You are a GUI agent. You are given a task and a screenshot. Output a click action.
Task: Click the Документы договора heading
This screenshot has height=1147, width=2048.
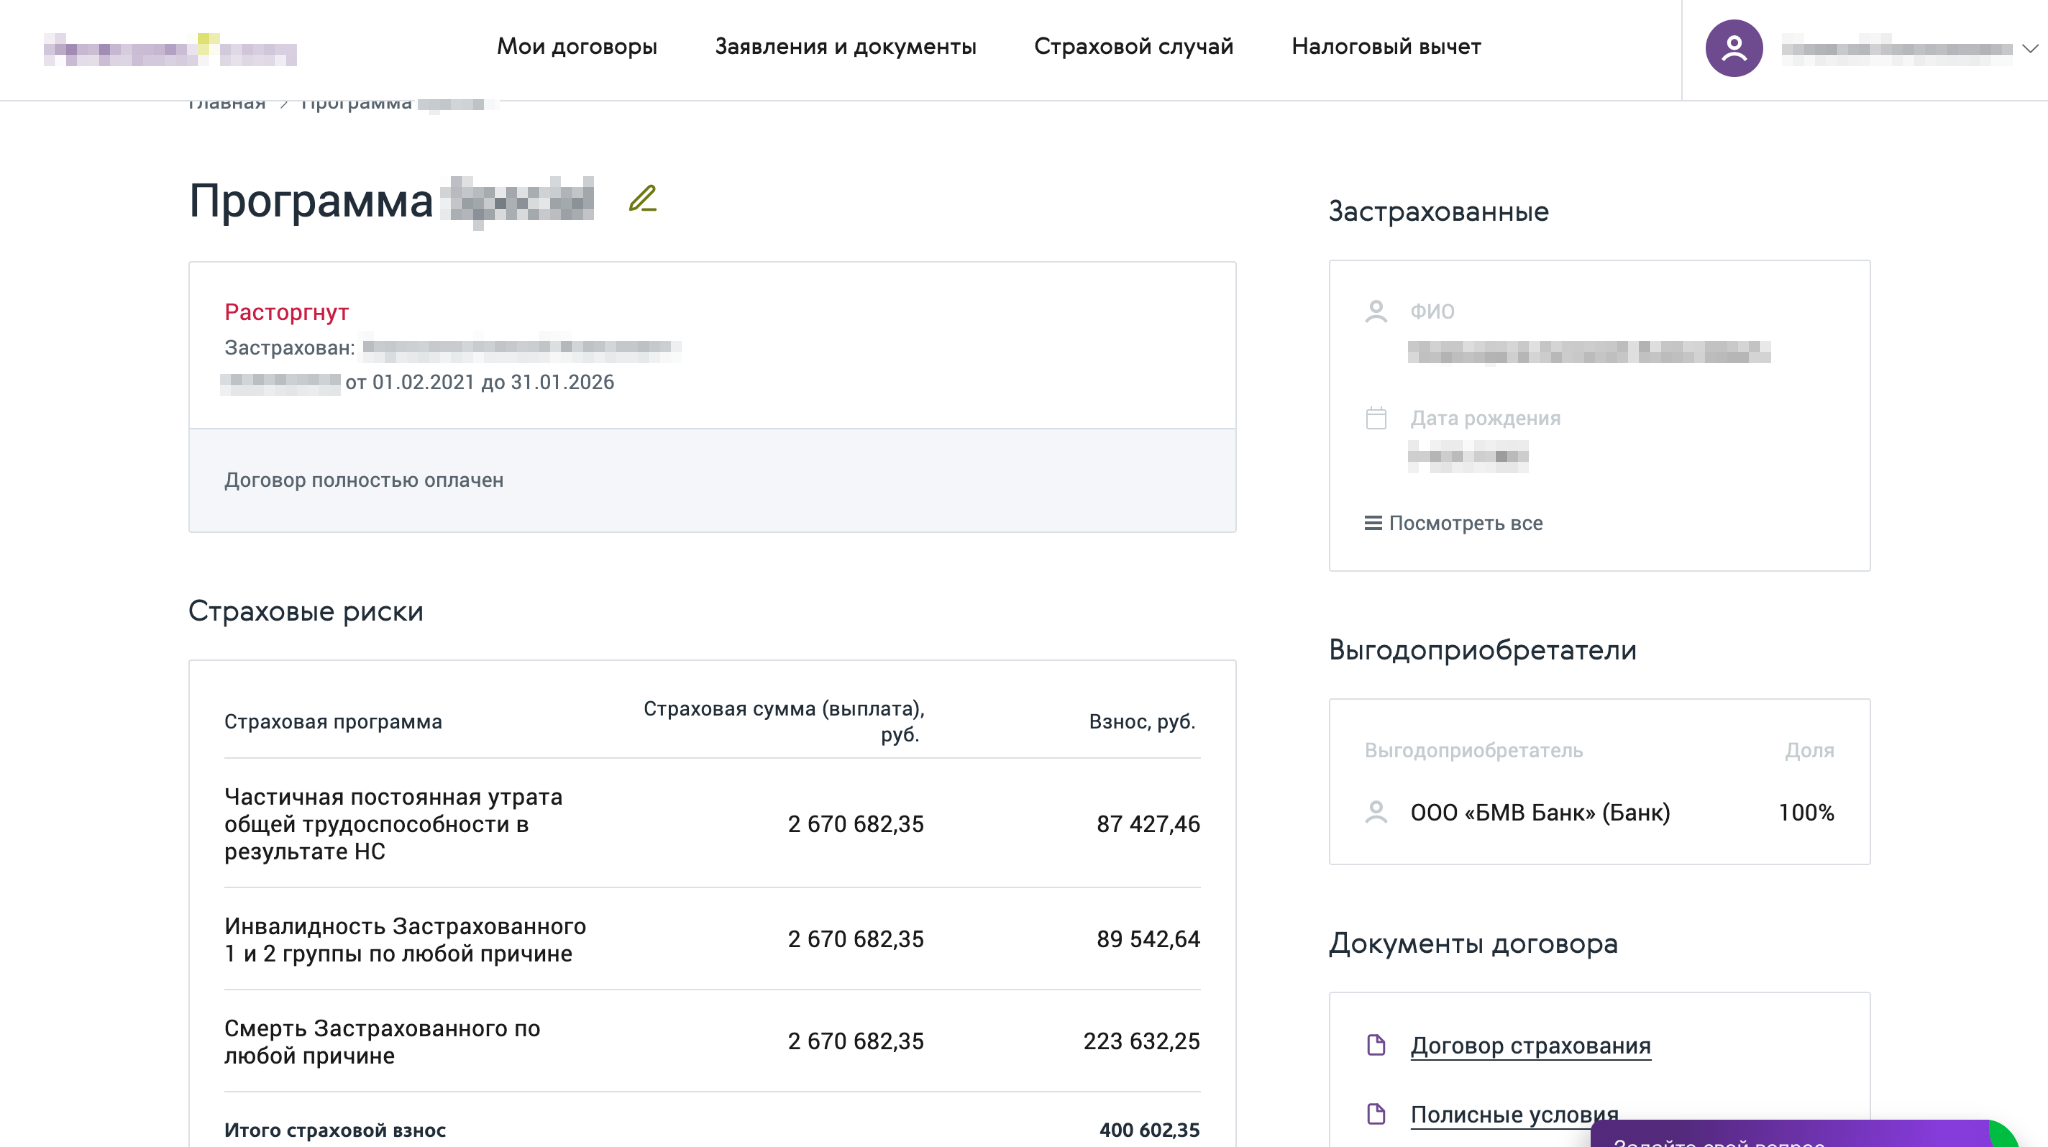pyautogui.click(x=1473, y=943)
